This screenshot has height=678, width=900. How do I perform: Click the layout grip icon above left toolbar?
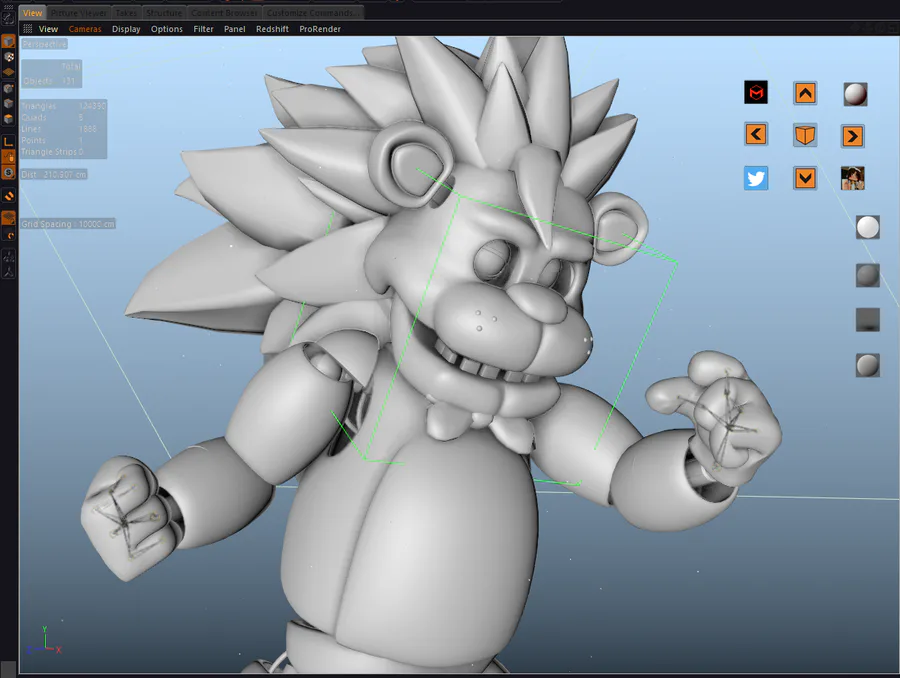(8, 5)
